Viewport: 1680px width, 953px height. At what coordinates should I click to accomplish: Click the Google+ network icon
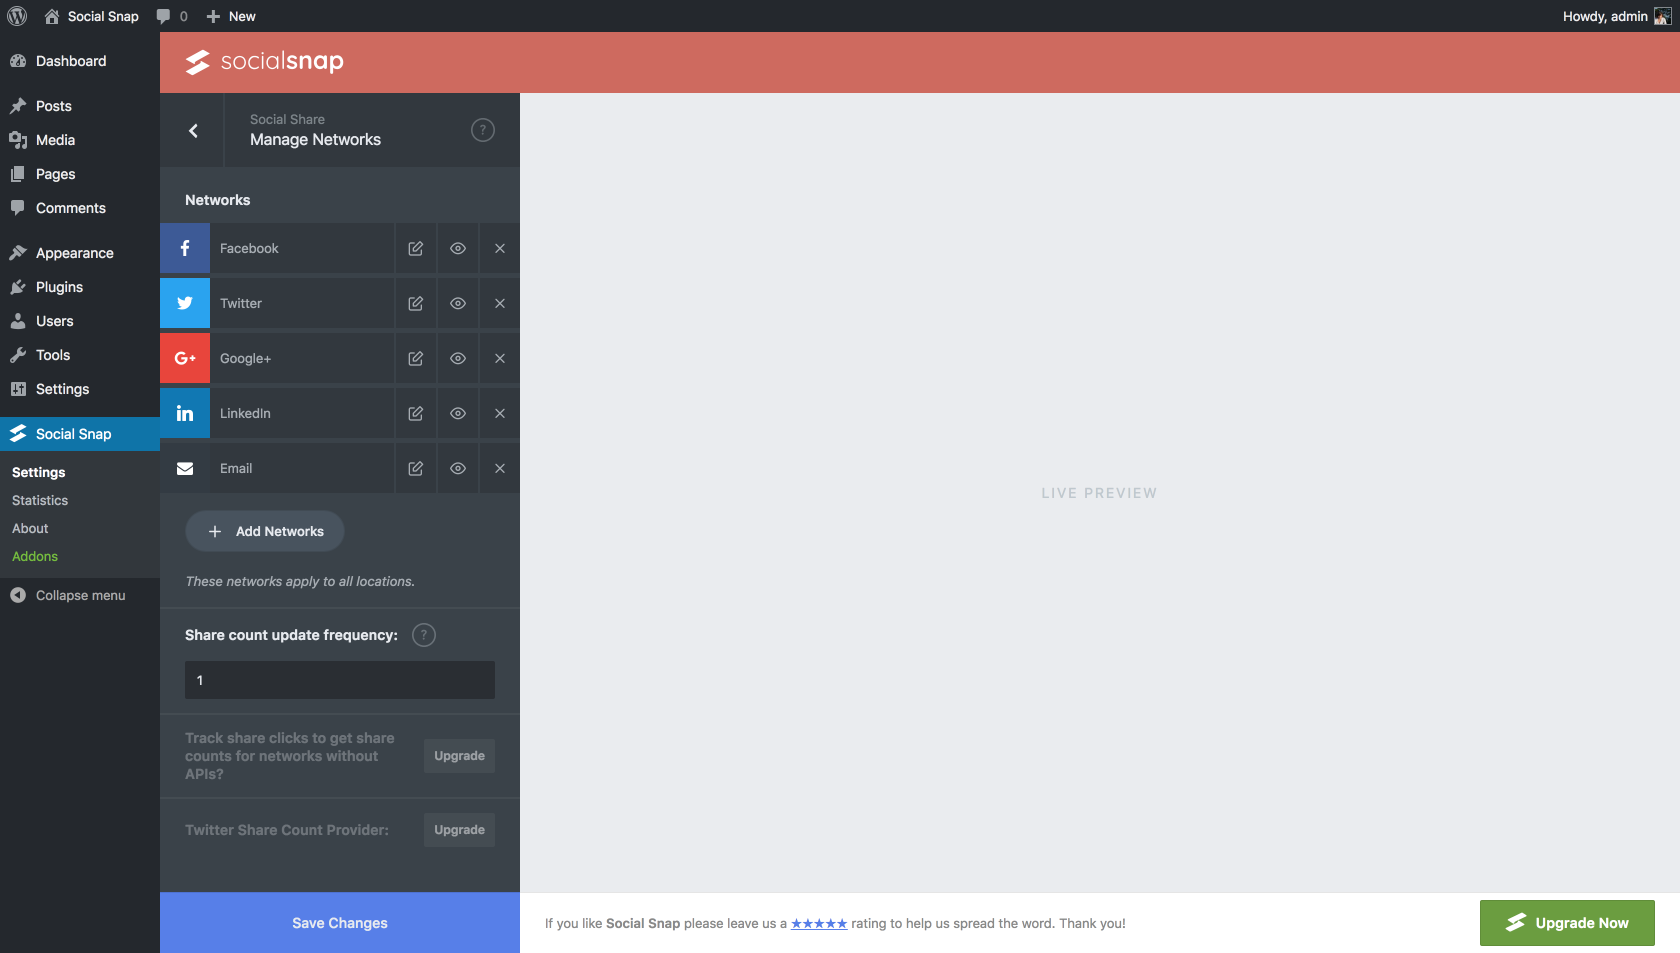coord(185,358)
